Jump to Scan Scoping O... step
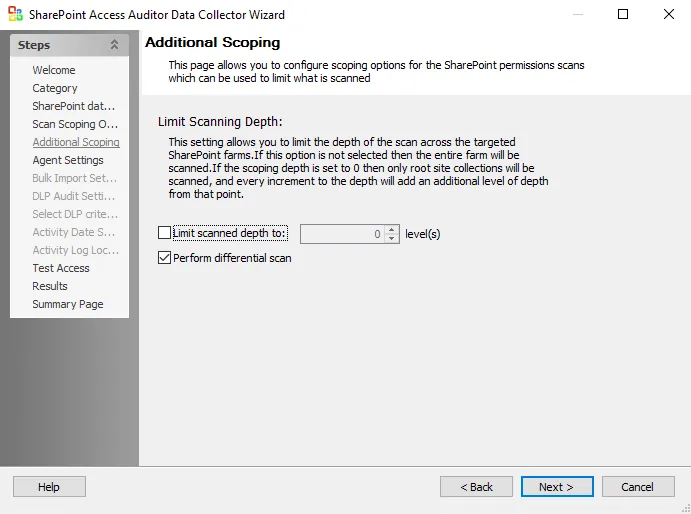Image resolution: width=691 pixels, height=514 pixels. pos(75,124)
